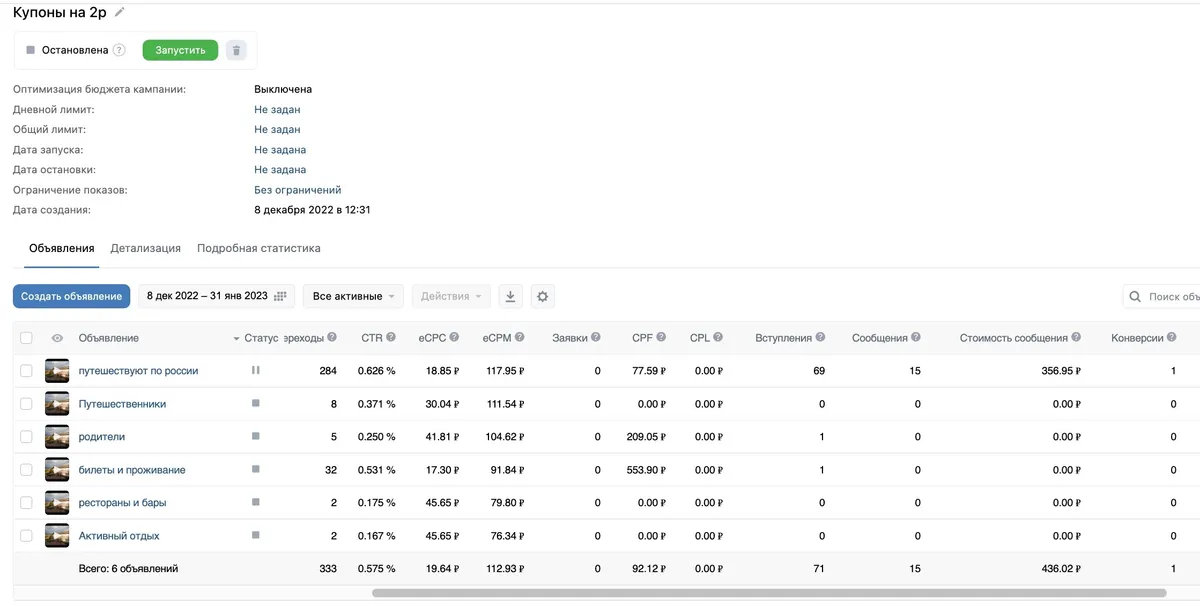Open help tooltip next to Остановлена status

pyautogui.click(x=119, y=50)
